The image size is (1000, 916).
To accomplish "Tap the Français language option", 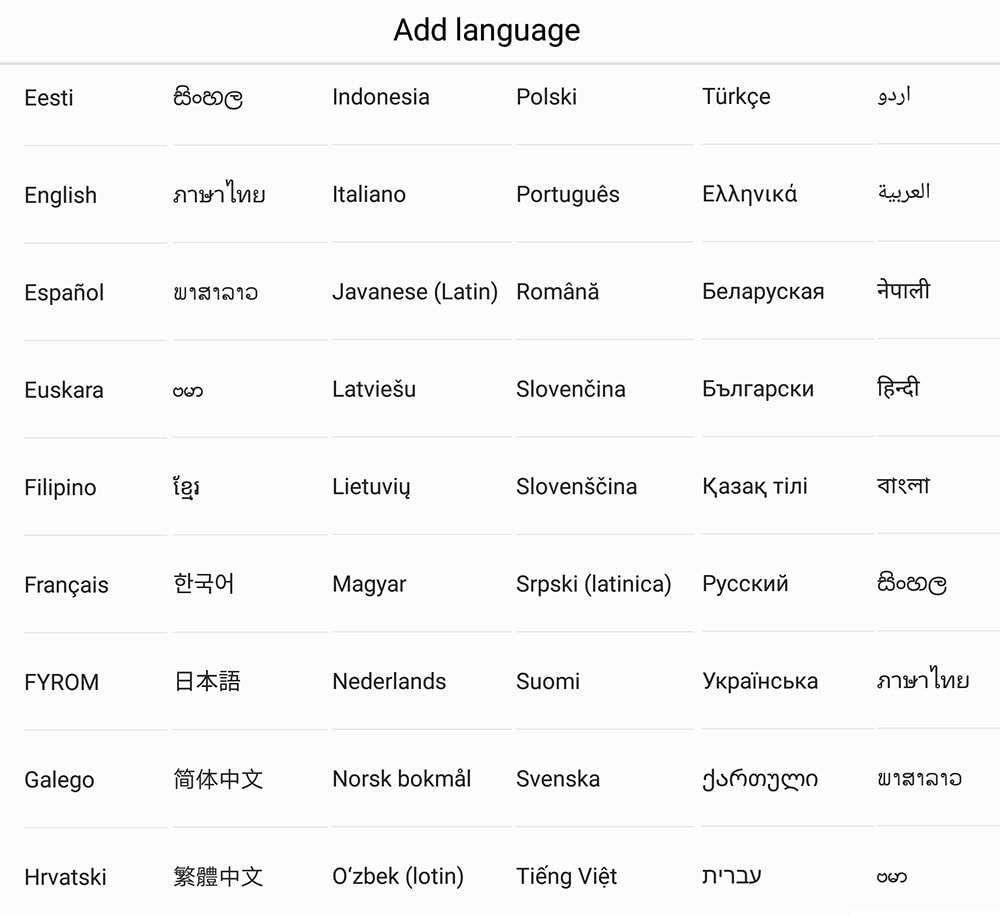I will 66,585.
